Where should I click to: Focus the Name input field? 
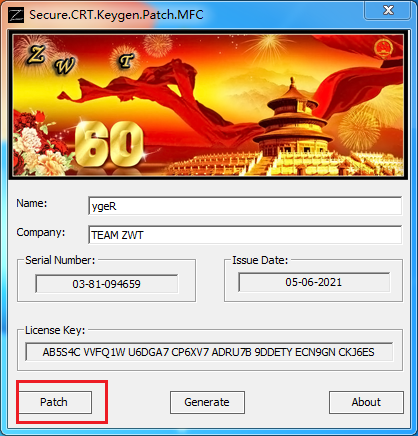[x=245, y=206]
